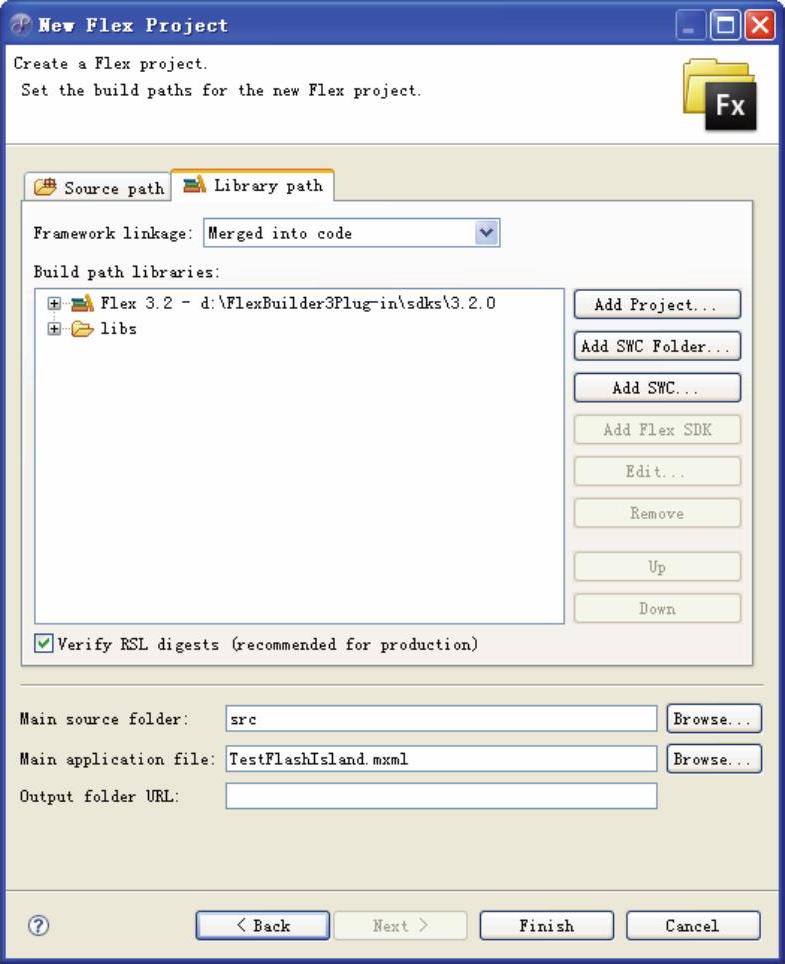The height and width of the screenshot is (964, 785).
Task: Browse for the main source folder
Action: (714, 719)
